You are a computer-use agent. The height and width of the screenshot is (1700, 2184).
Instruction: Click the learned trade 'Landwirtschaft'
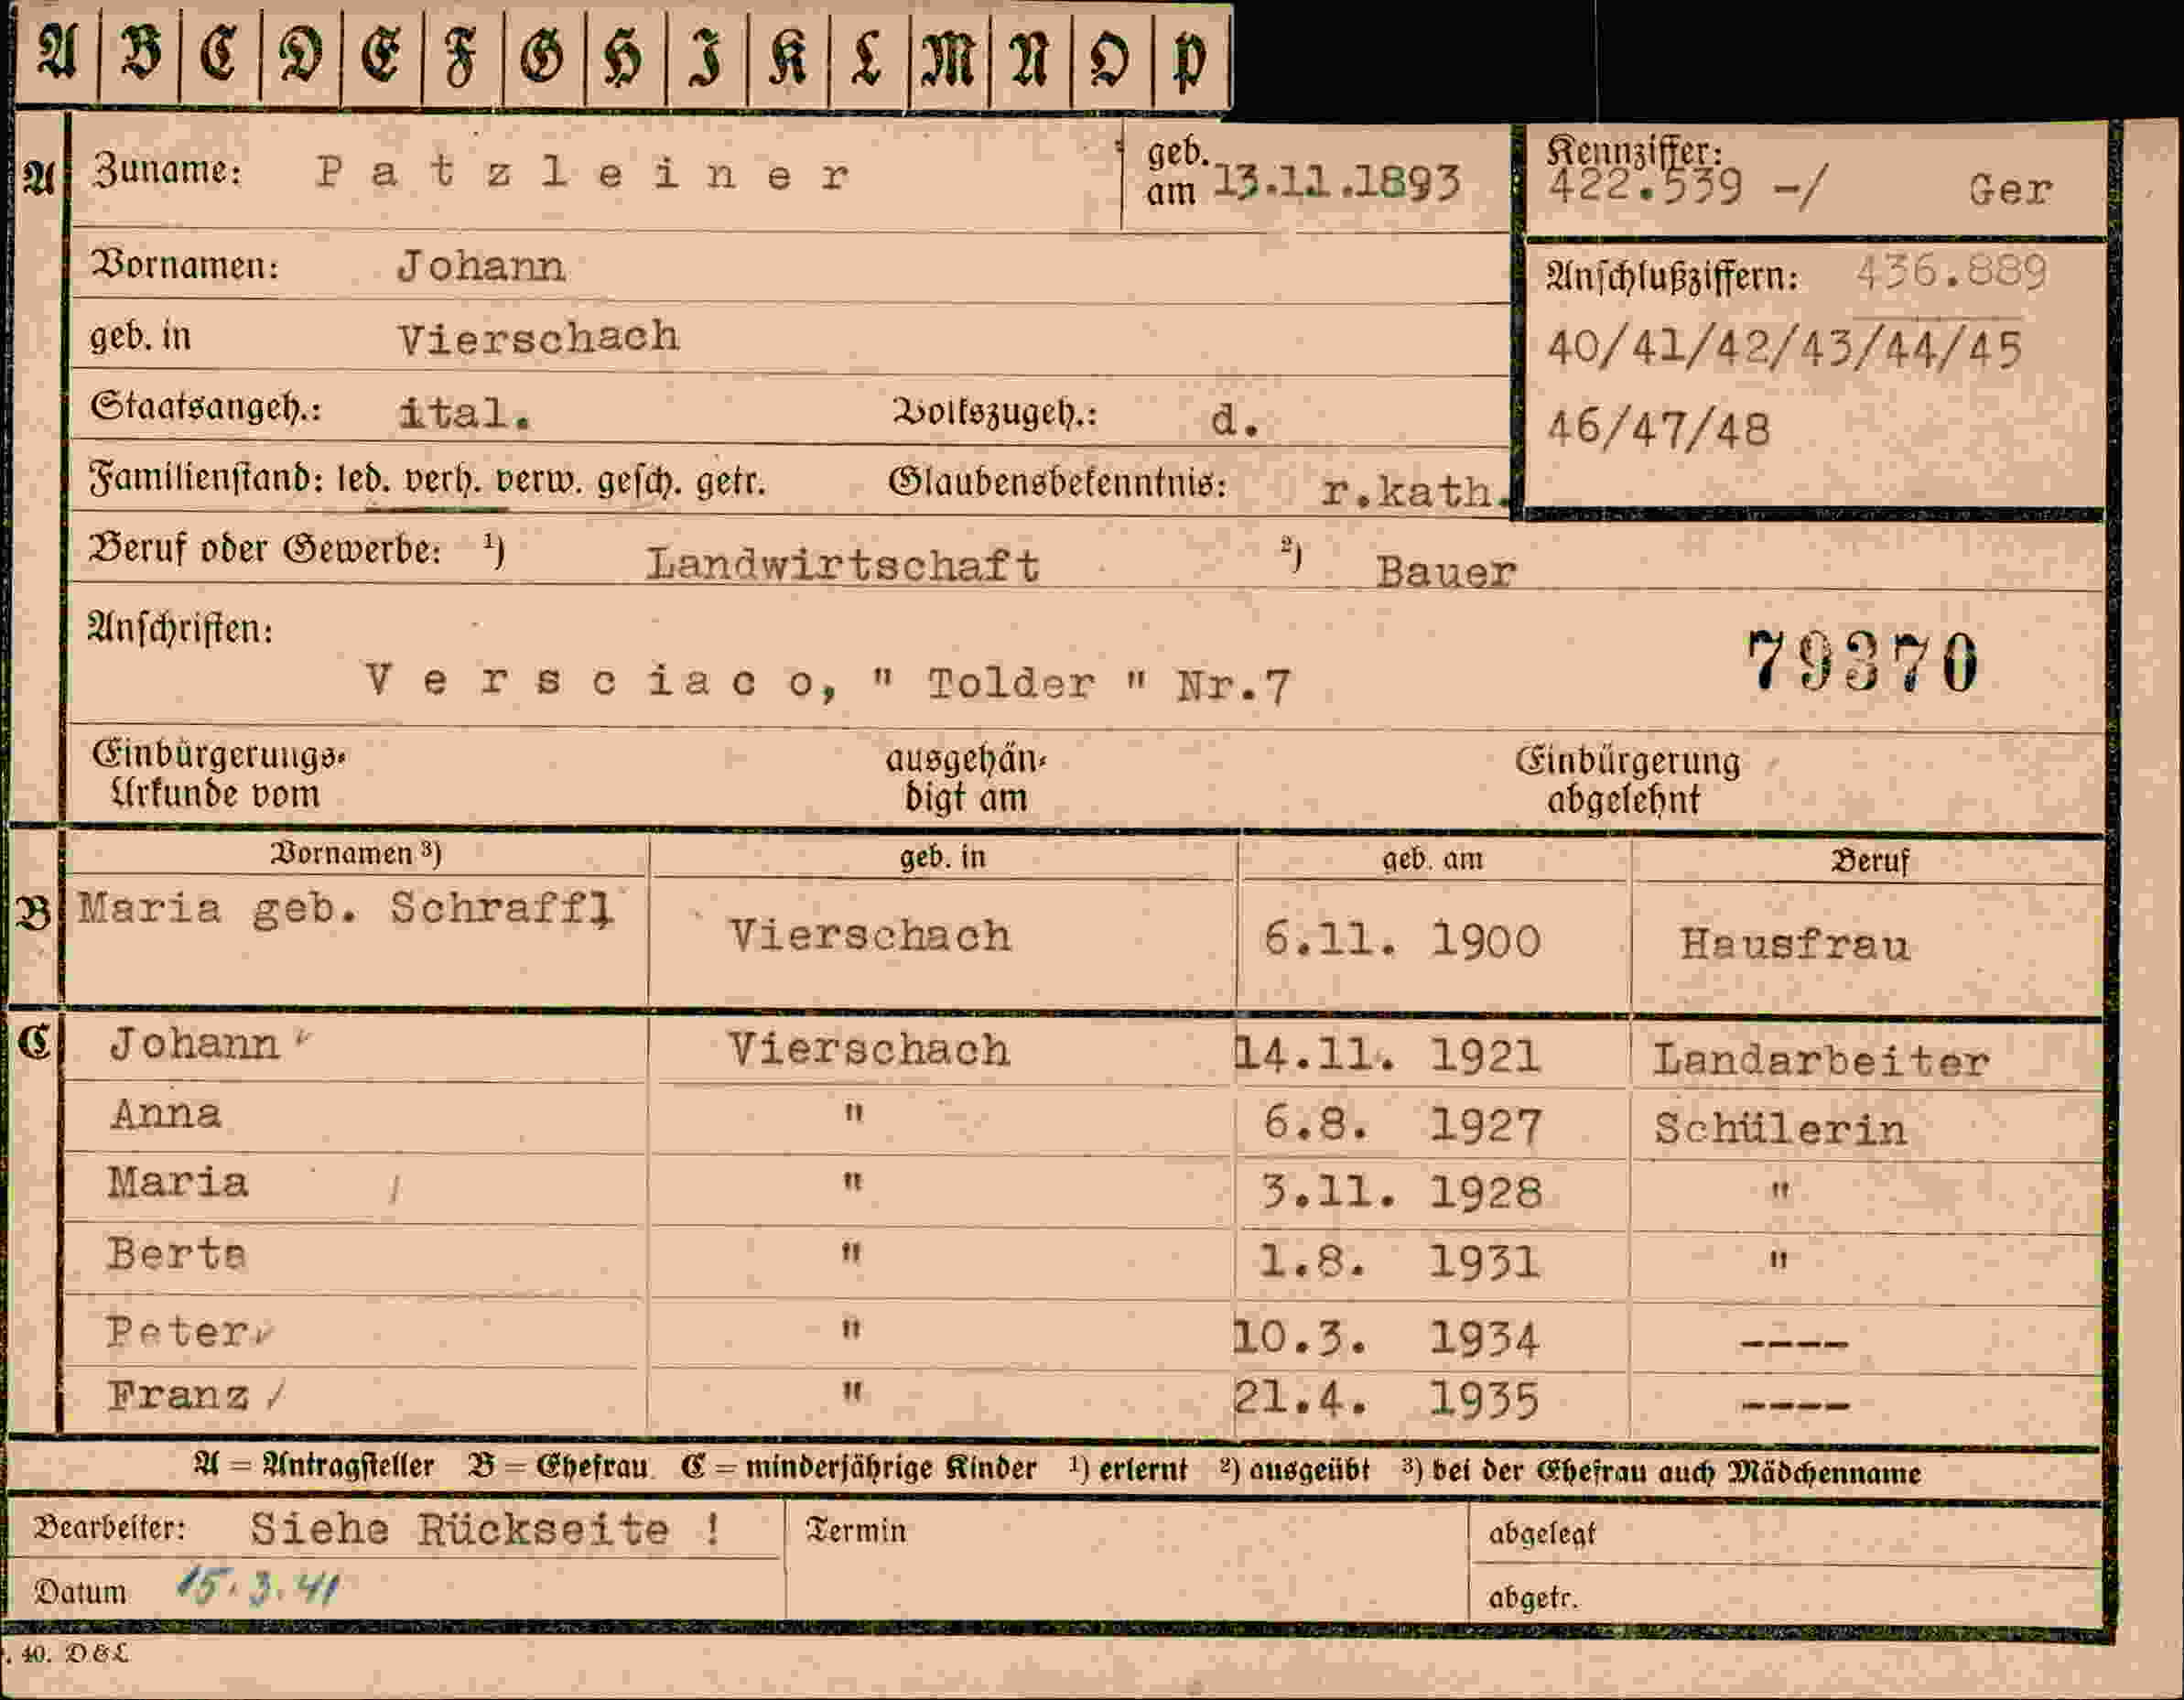[842, 565]
